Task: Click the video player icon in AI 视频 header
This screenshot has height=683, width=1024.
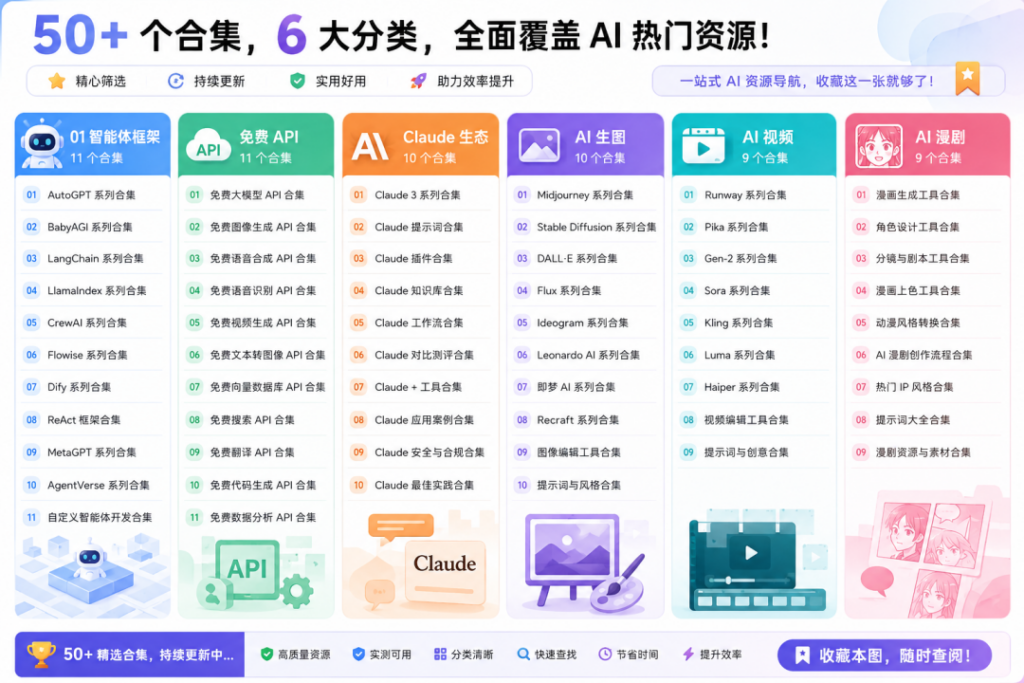Action: tap(703, 145)
